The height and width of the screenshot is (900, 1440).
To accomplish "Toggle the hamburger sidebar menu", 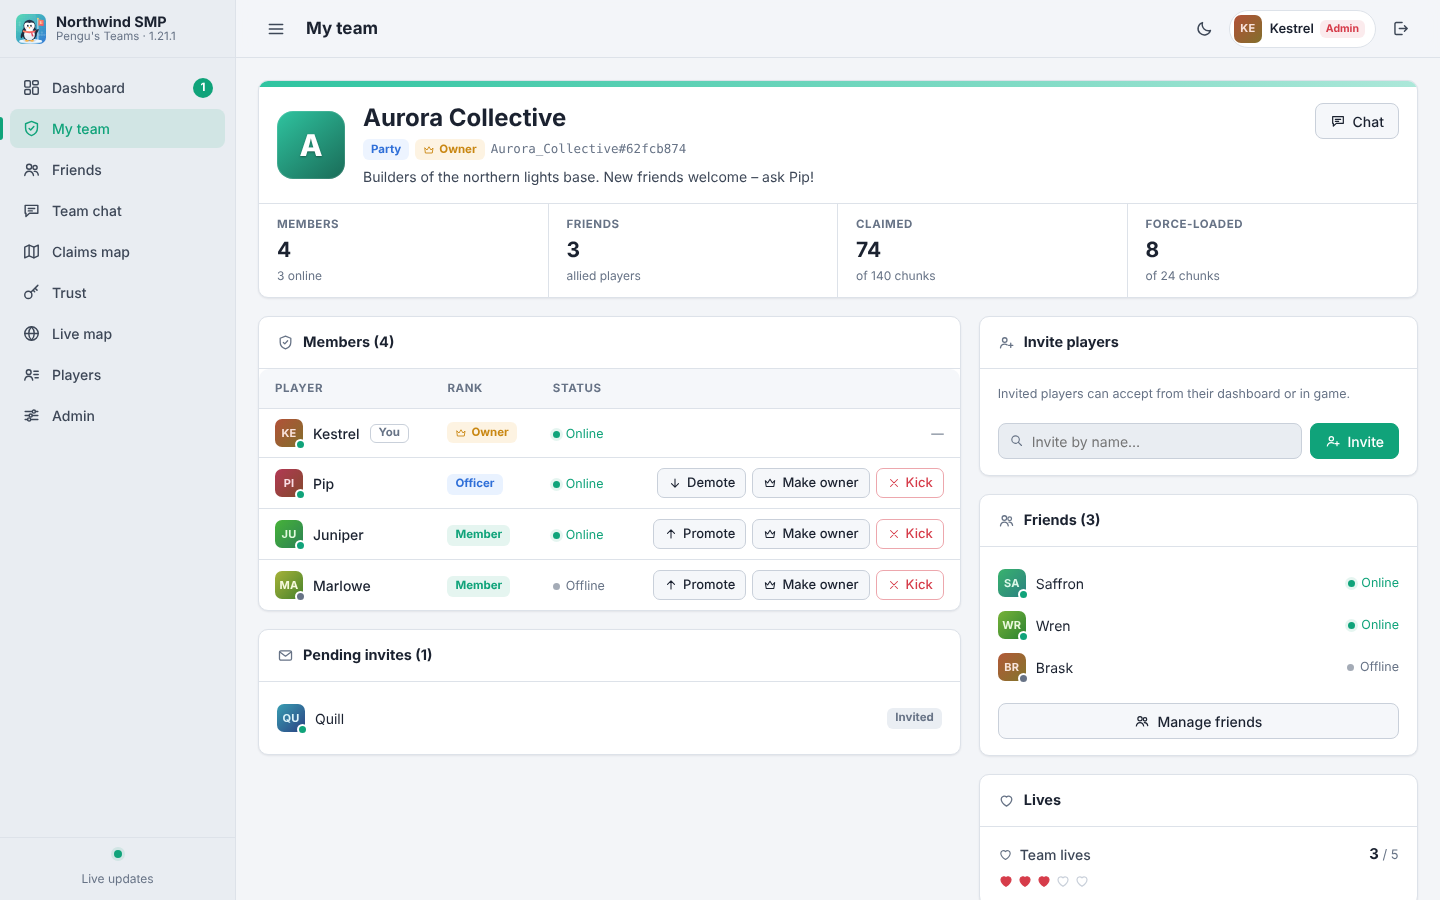I will click(276, 29).
